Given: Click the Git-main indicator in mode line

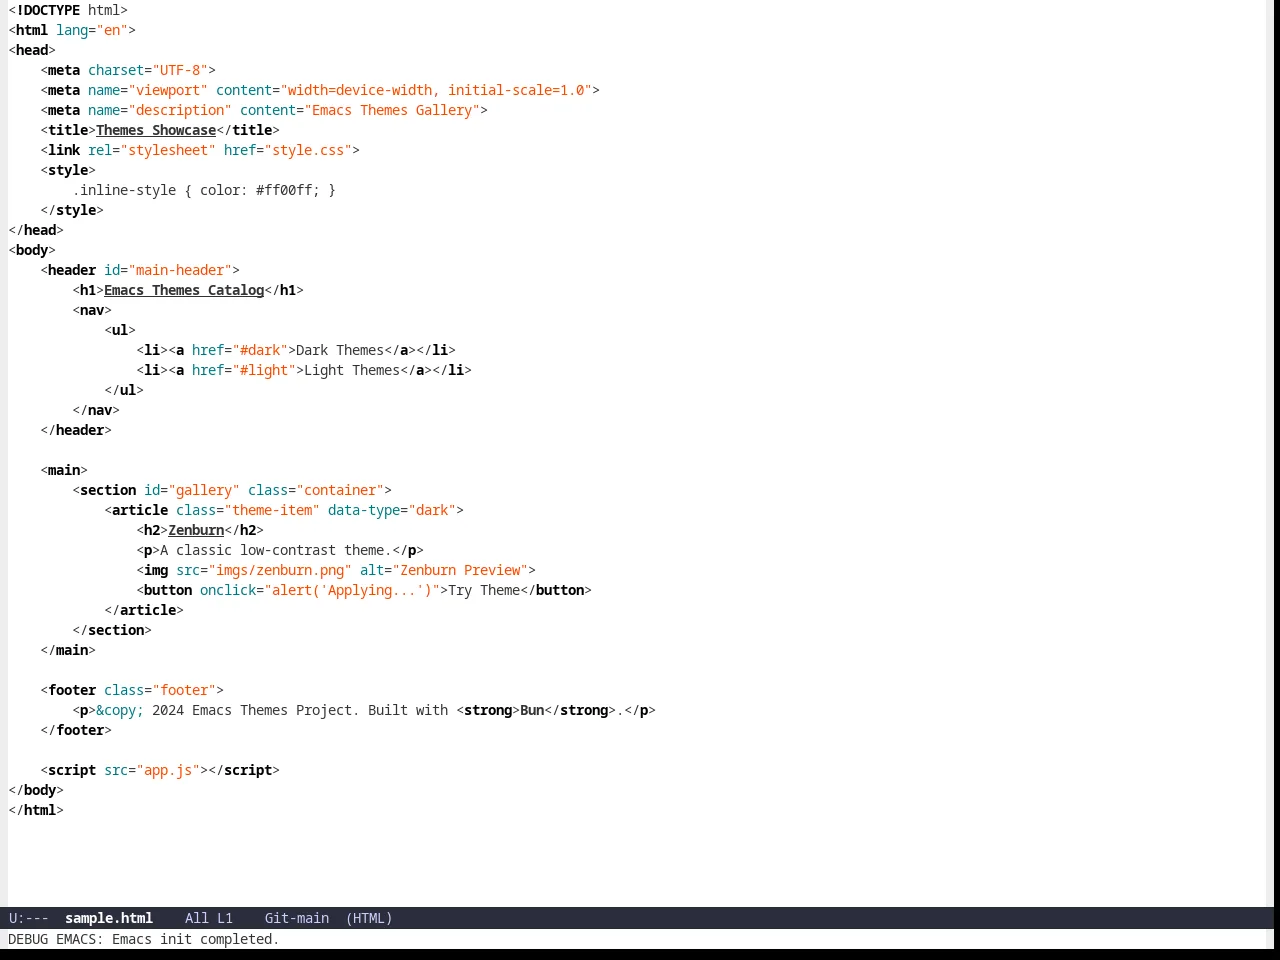Looking at the screenshot, I should [x=297, y=918].
